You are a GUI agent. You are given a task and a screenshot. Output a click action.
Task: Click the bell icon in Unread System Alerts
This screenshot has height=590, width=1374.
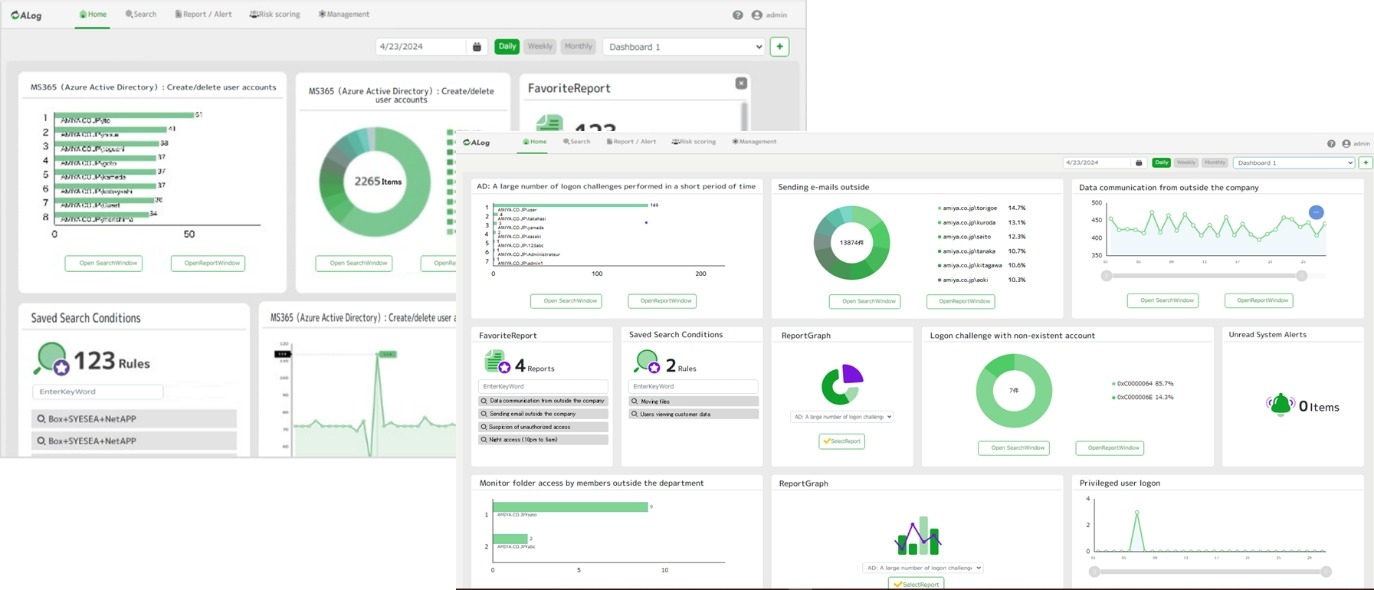tap(1280, 405)
